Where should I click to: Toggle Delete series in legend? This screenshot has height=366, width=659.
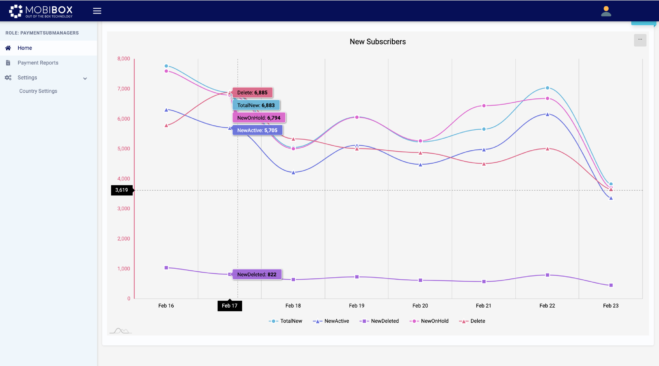(472, 321)
